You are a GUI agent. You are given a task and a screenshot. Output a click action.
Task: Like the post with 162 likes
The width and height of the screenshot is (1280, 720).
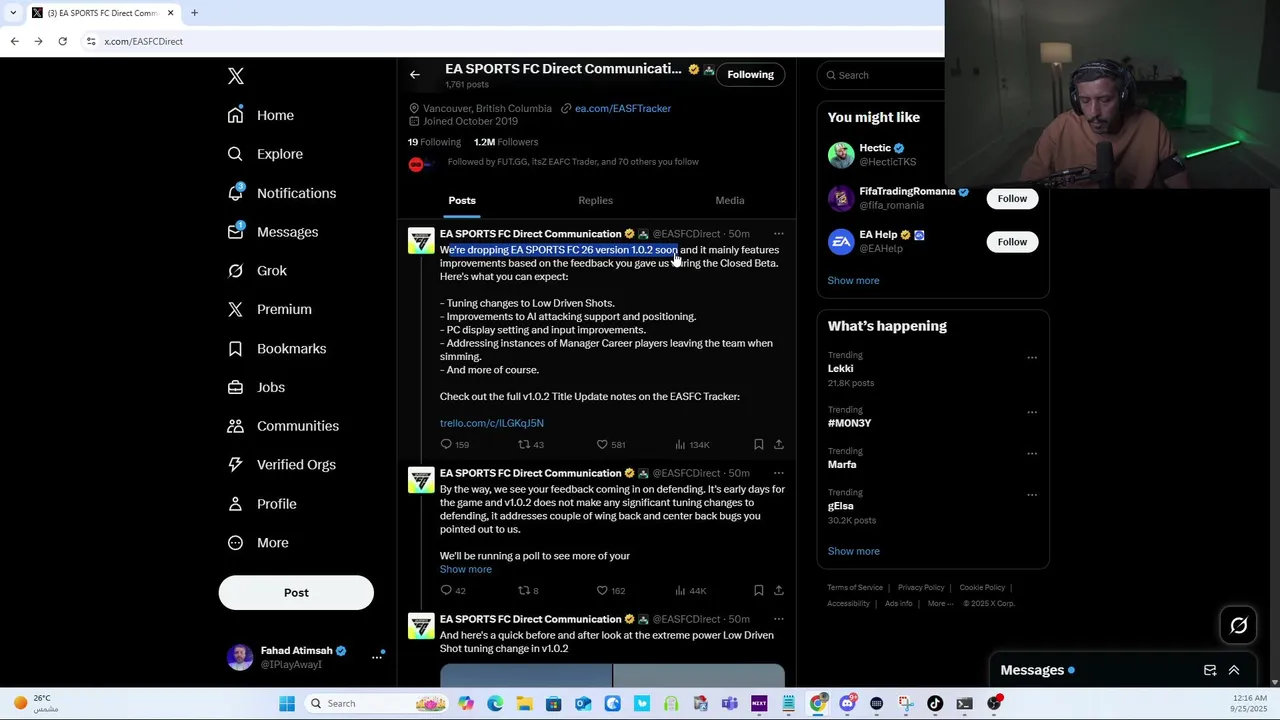click(x=611, y=590)
